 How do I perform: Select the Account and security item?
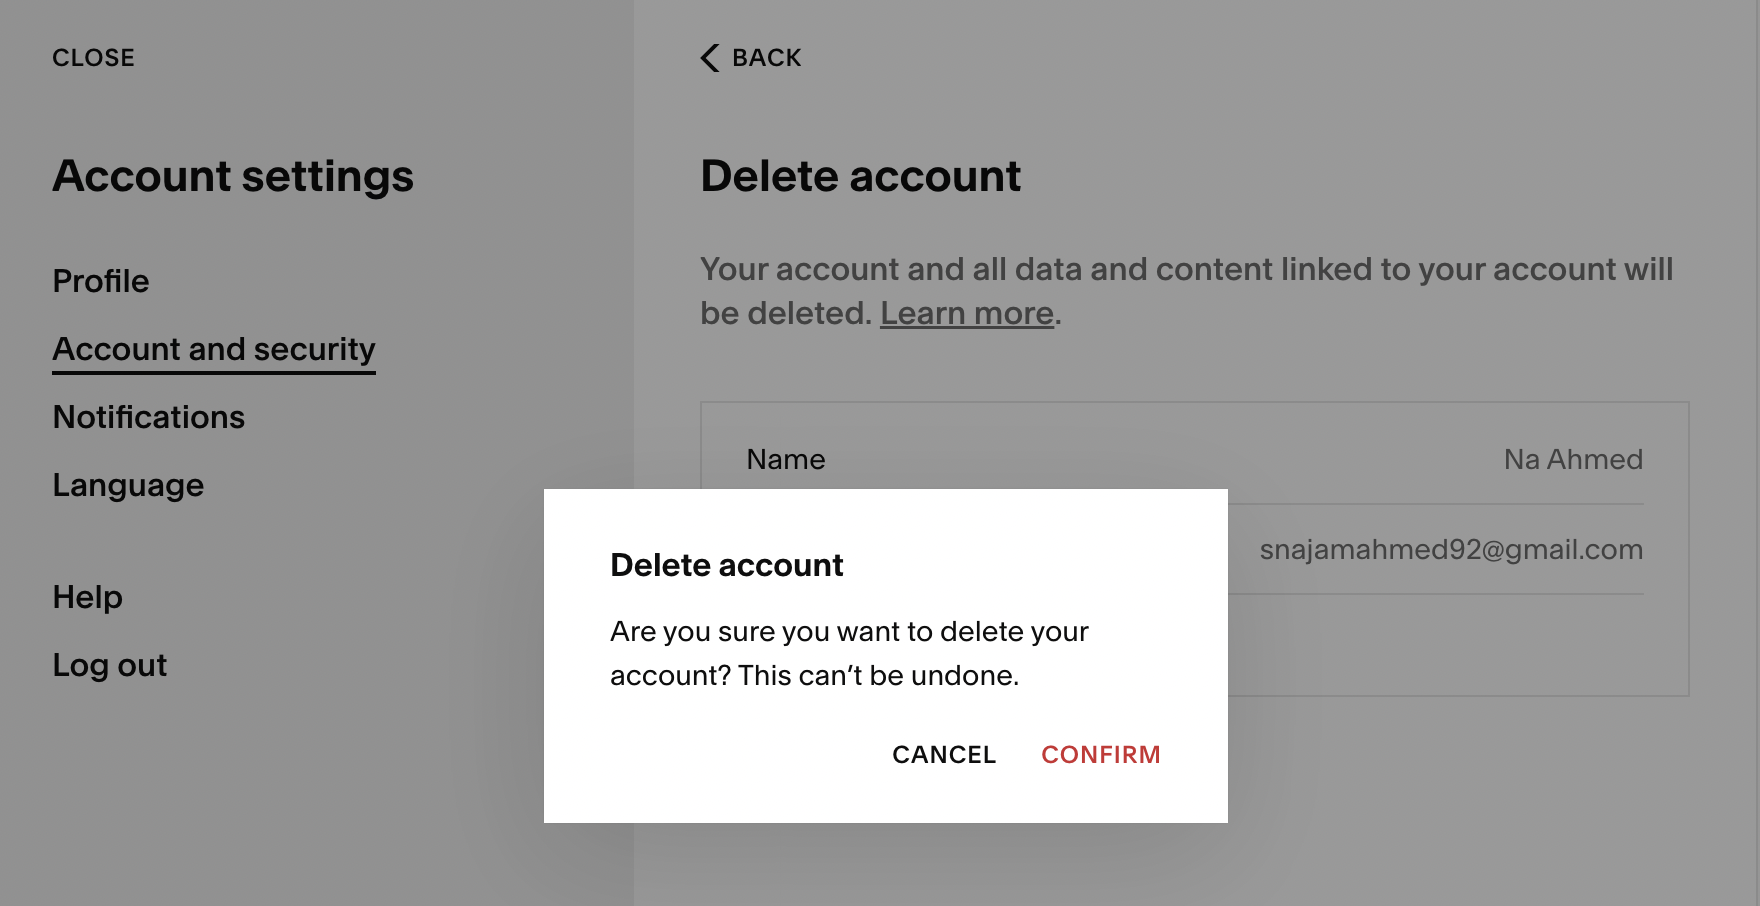(214, 349)
